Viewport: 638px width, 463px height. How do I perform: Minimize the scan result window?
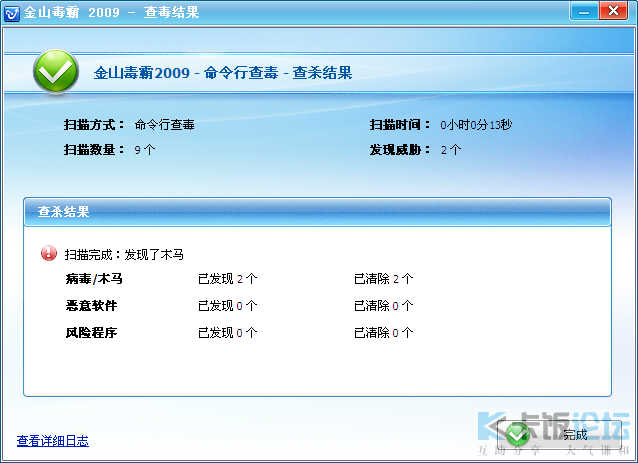point(584,11)
